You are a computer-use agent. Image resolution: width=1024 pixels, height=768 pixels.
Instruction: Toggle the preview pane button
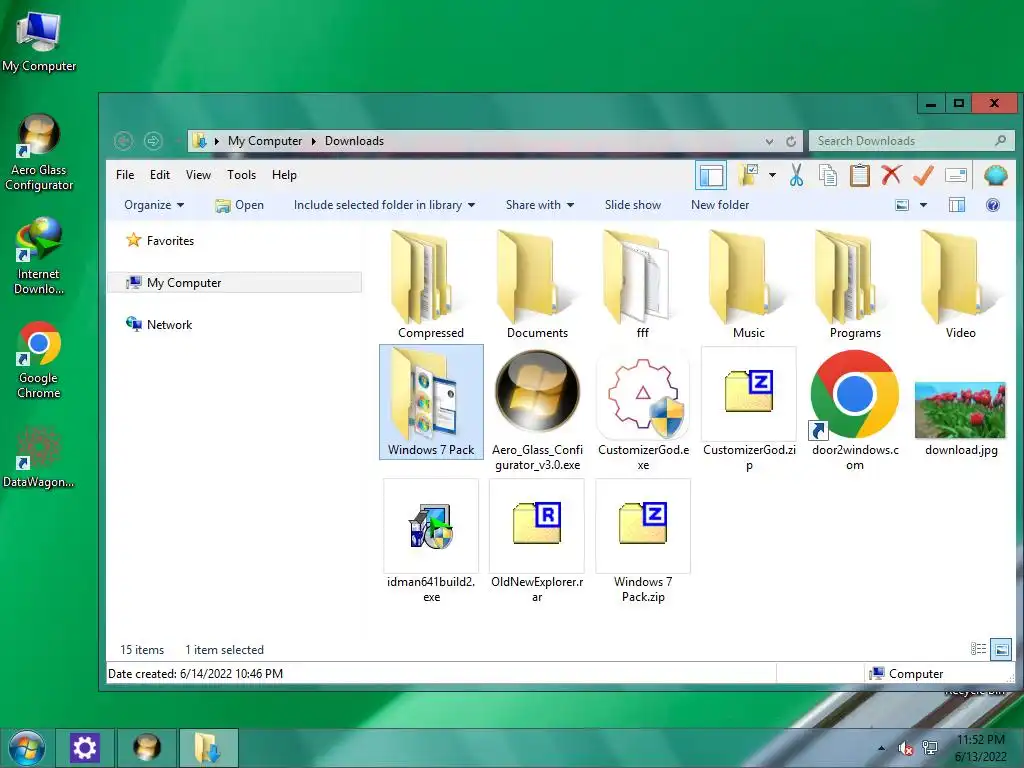(x=957, y=205)
